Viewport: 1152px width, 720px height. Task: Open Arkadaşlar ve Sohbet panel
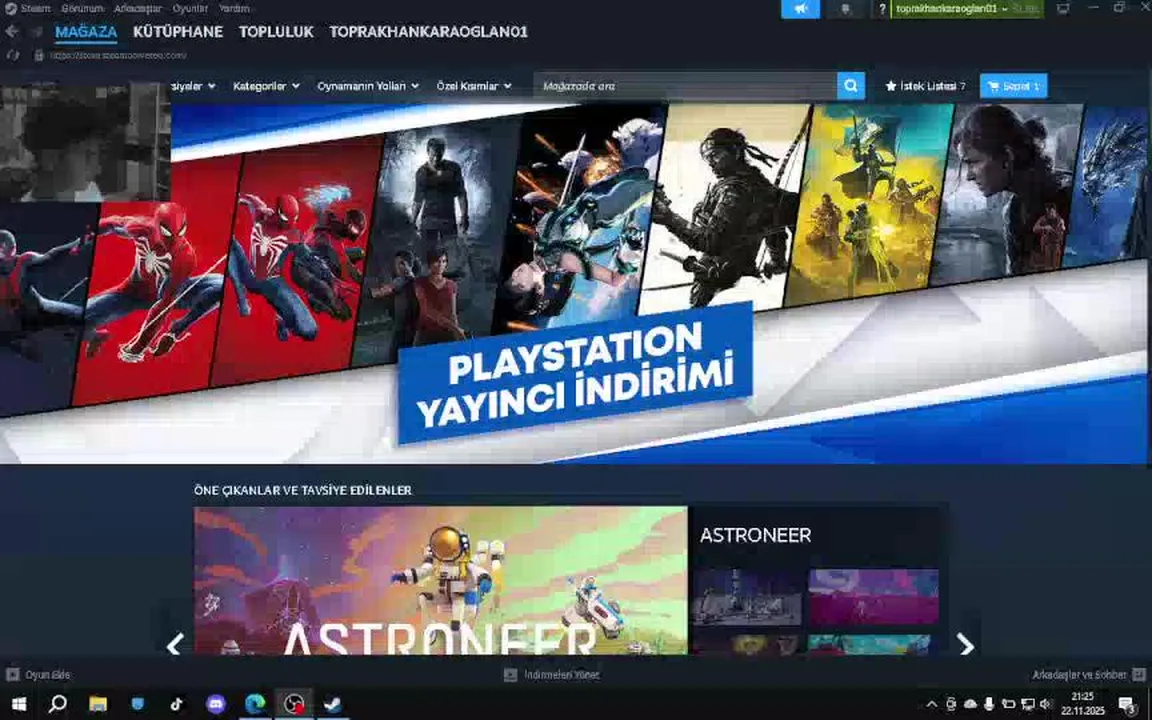[x=1088, y=674]
